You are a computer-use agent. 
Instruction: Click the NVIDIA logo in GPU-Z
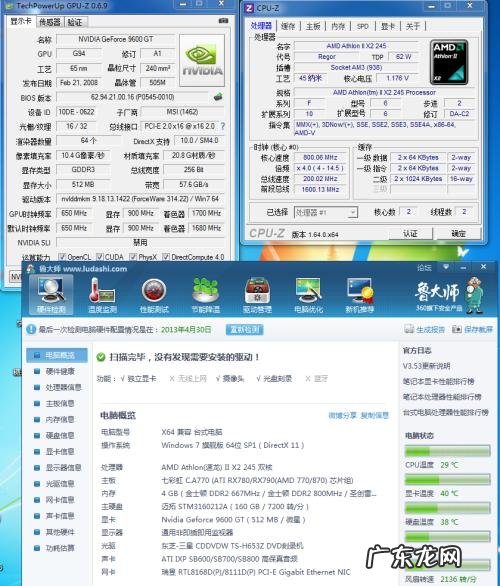(x=202, y=61)
